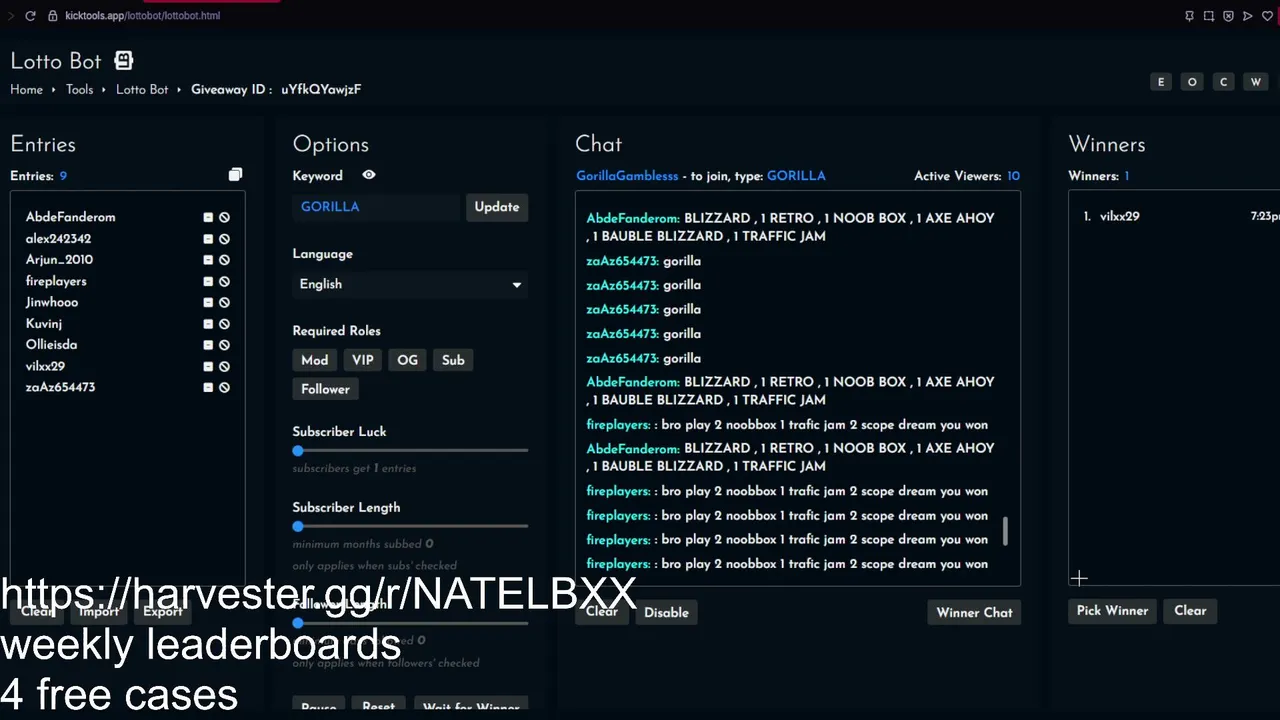Open Winner Chat
Image resolution: width=1280 pixels, height=720 pixels.
(974, 613)
